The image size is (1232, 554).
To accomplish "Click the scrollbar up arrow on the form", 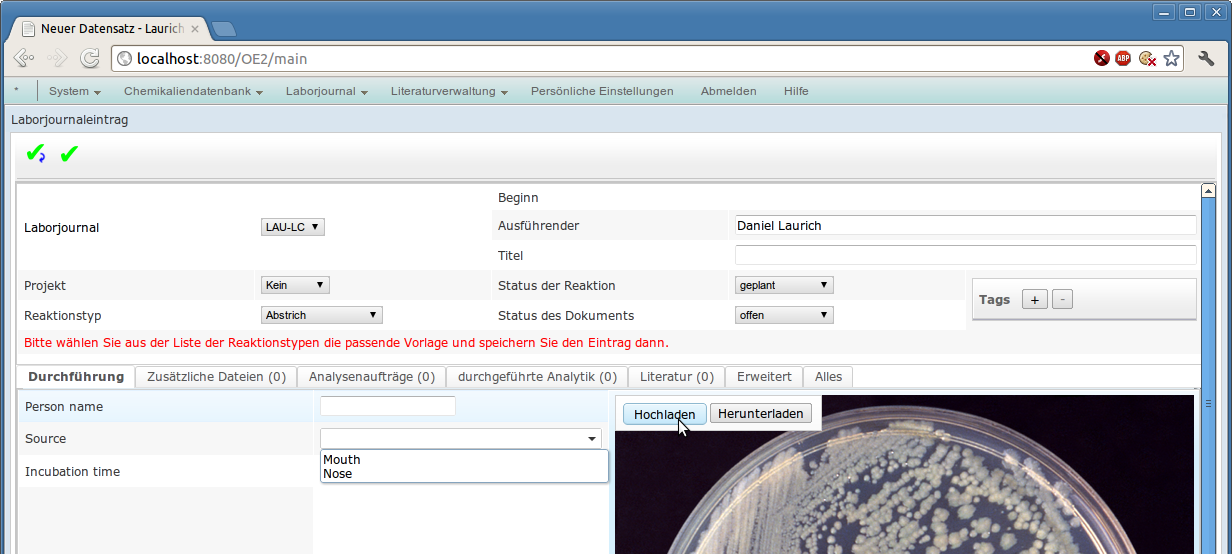I will tap(1208, 190).
